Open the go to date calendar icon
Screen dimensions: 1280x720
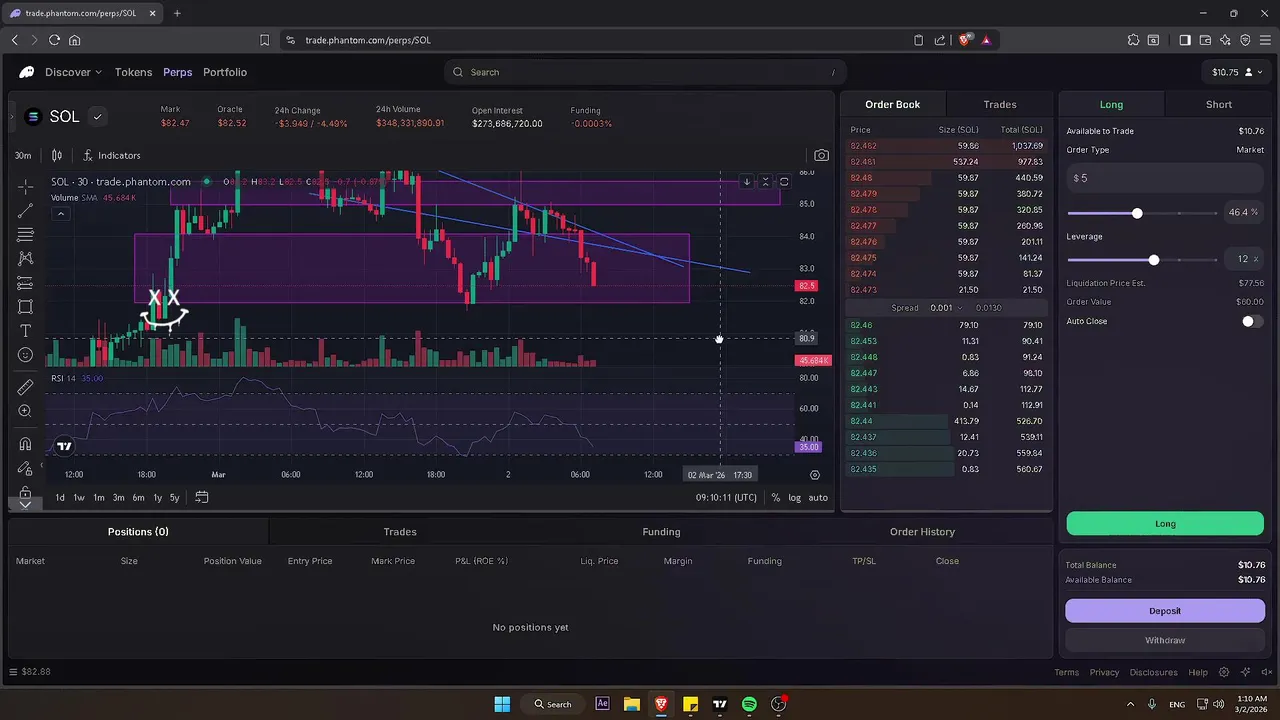point(201,497)
